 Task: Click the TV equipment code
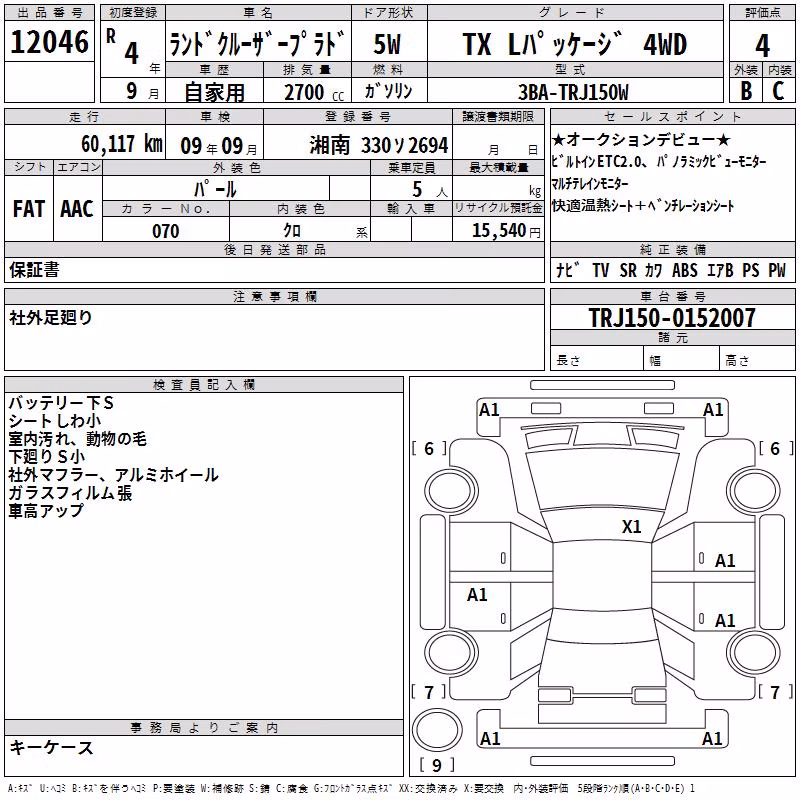tap(601, 270)
